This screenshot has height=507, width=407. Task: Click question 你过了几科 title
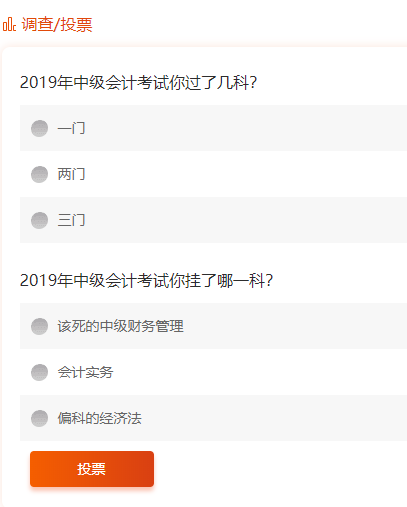point(138,82)
